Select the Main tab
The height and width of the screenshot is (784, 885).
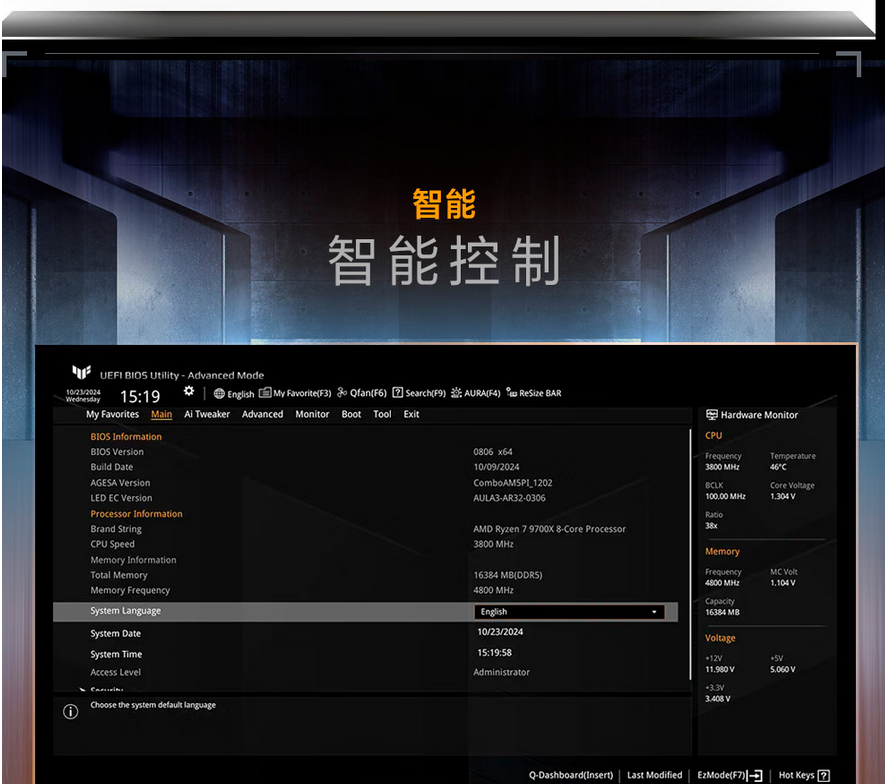(161, 414)
